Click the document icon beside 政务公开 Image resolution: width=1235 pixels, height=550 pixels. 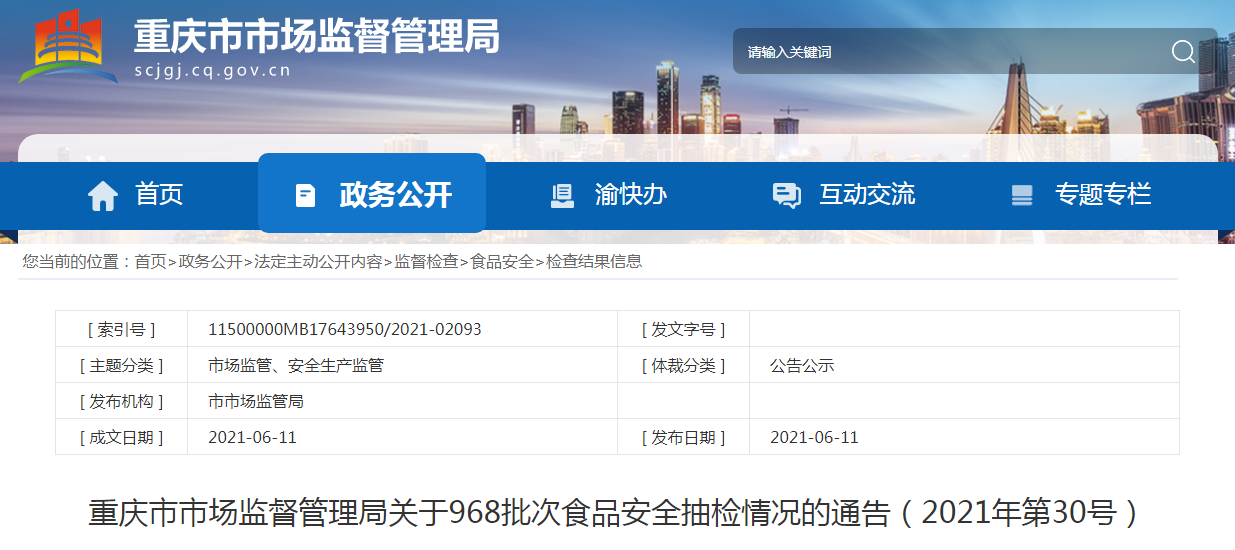(x=306, y=195)
